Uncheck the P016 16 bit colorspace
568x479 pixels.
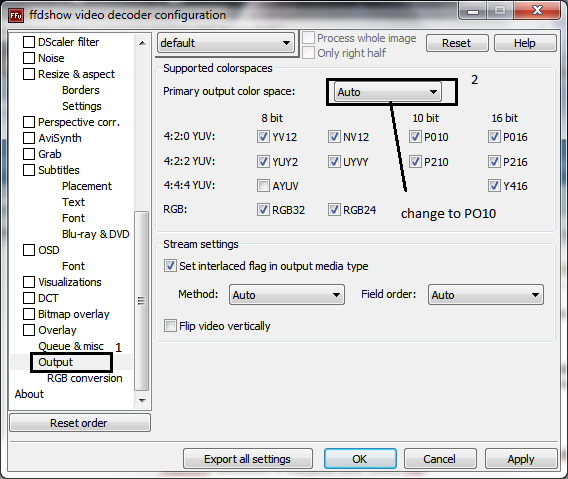pyautogui.click(x=494, y=137)
